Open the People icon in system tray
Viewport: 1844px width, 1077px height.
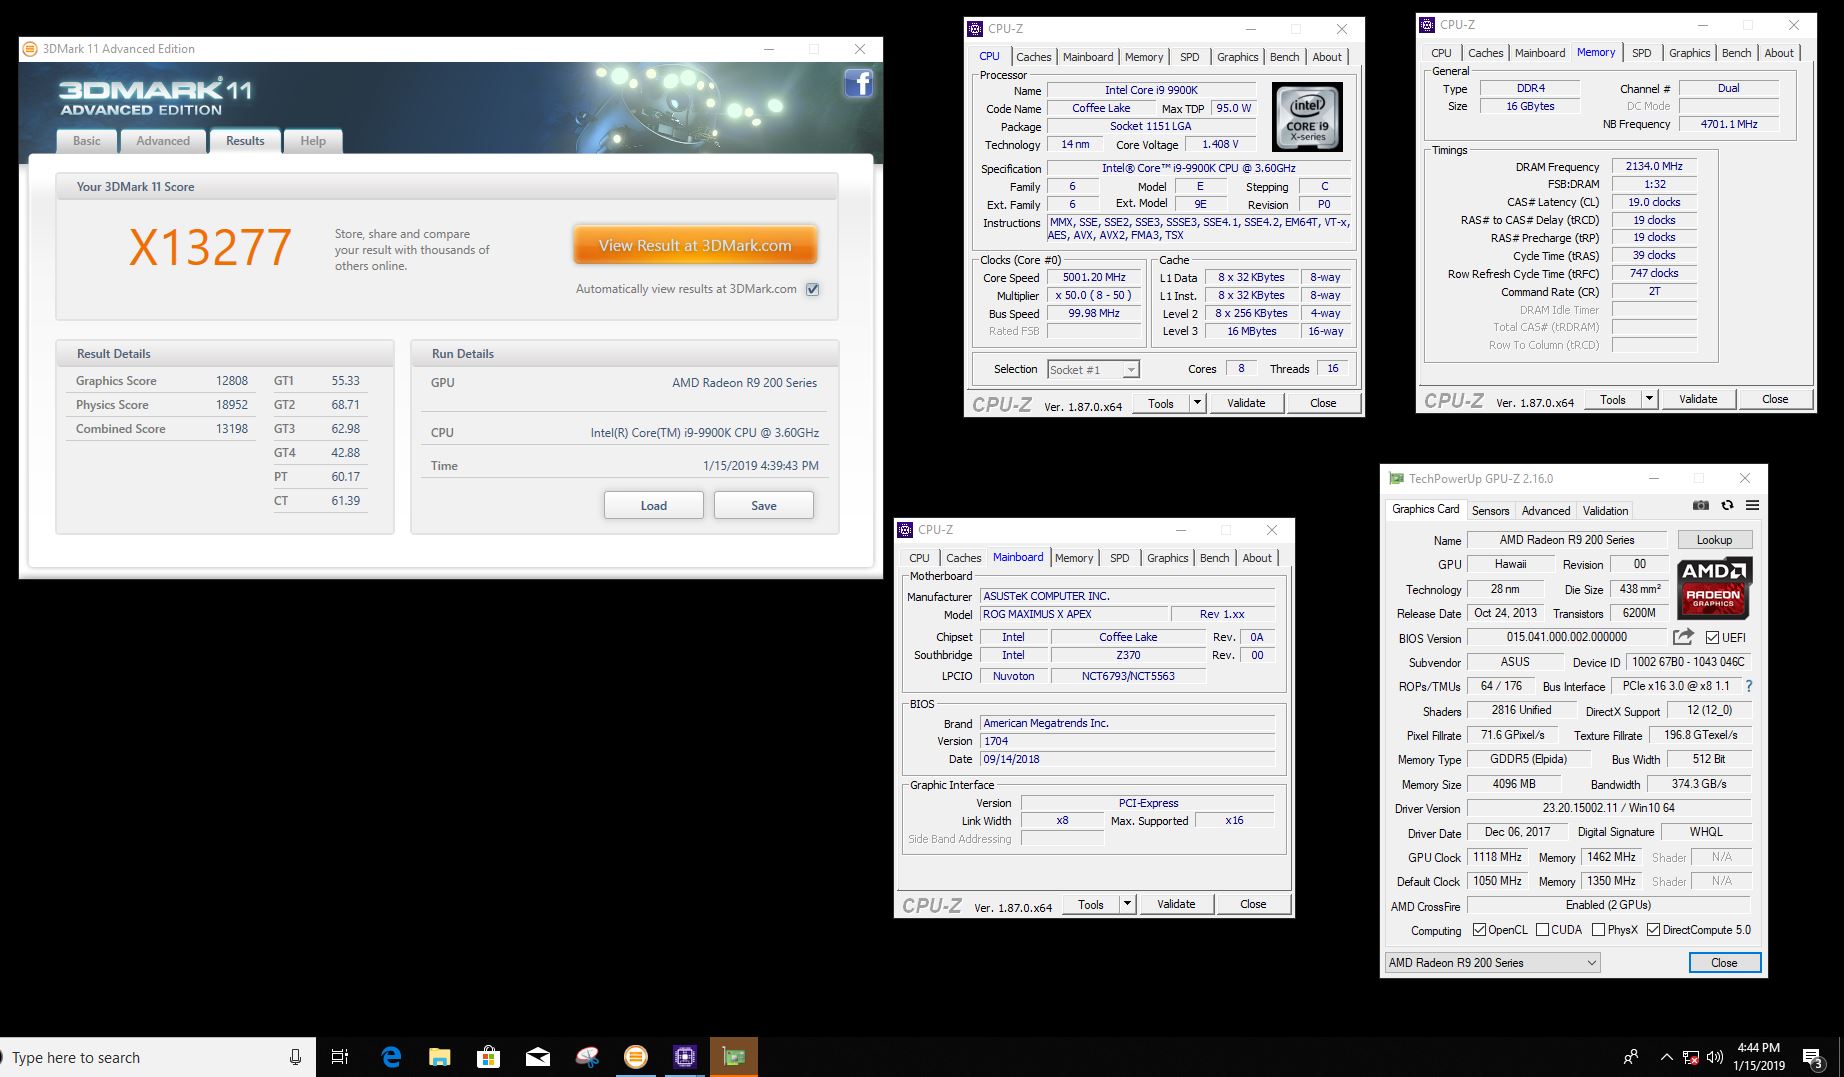point(1631,1057)
